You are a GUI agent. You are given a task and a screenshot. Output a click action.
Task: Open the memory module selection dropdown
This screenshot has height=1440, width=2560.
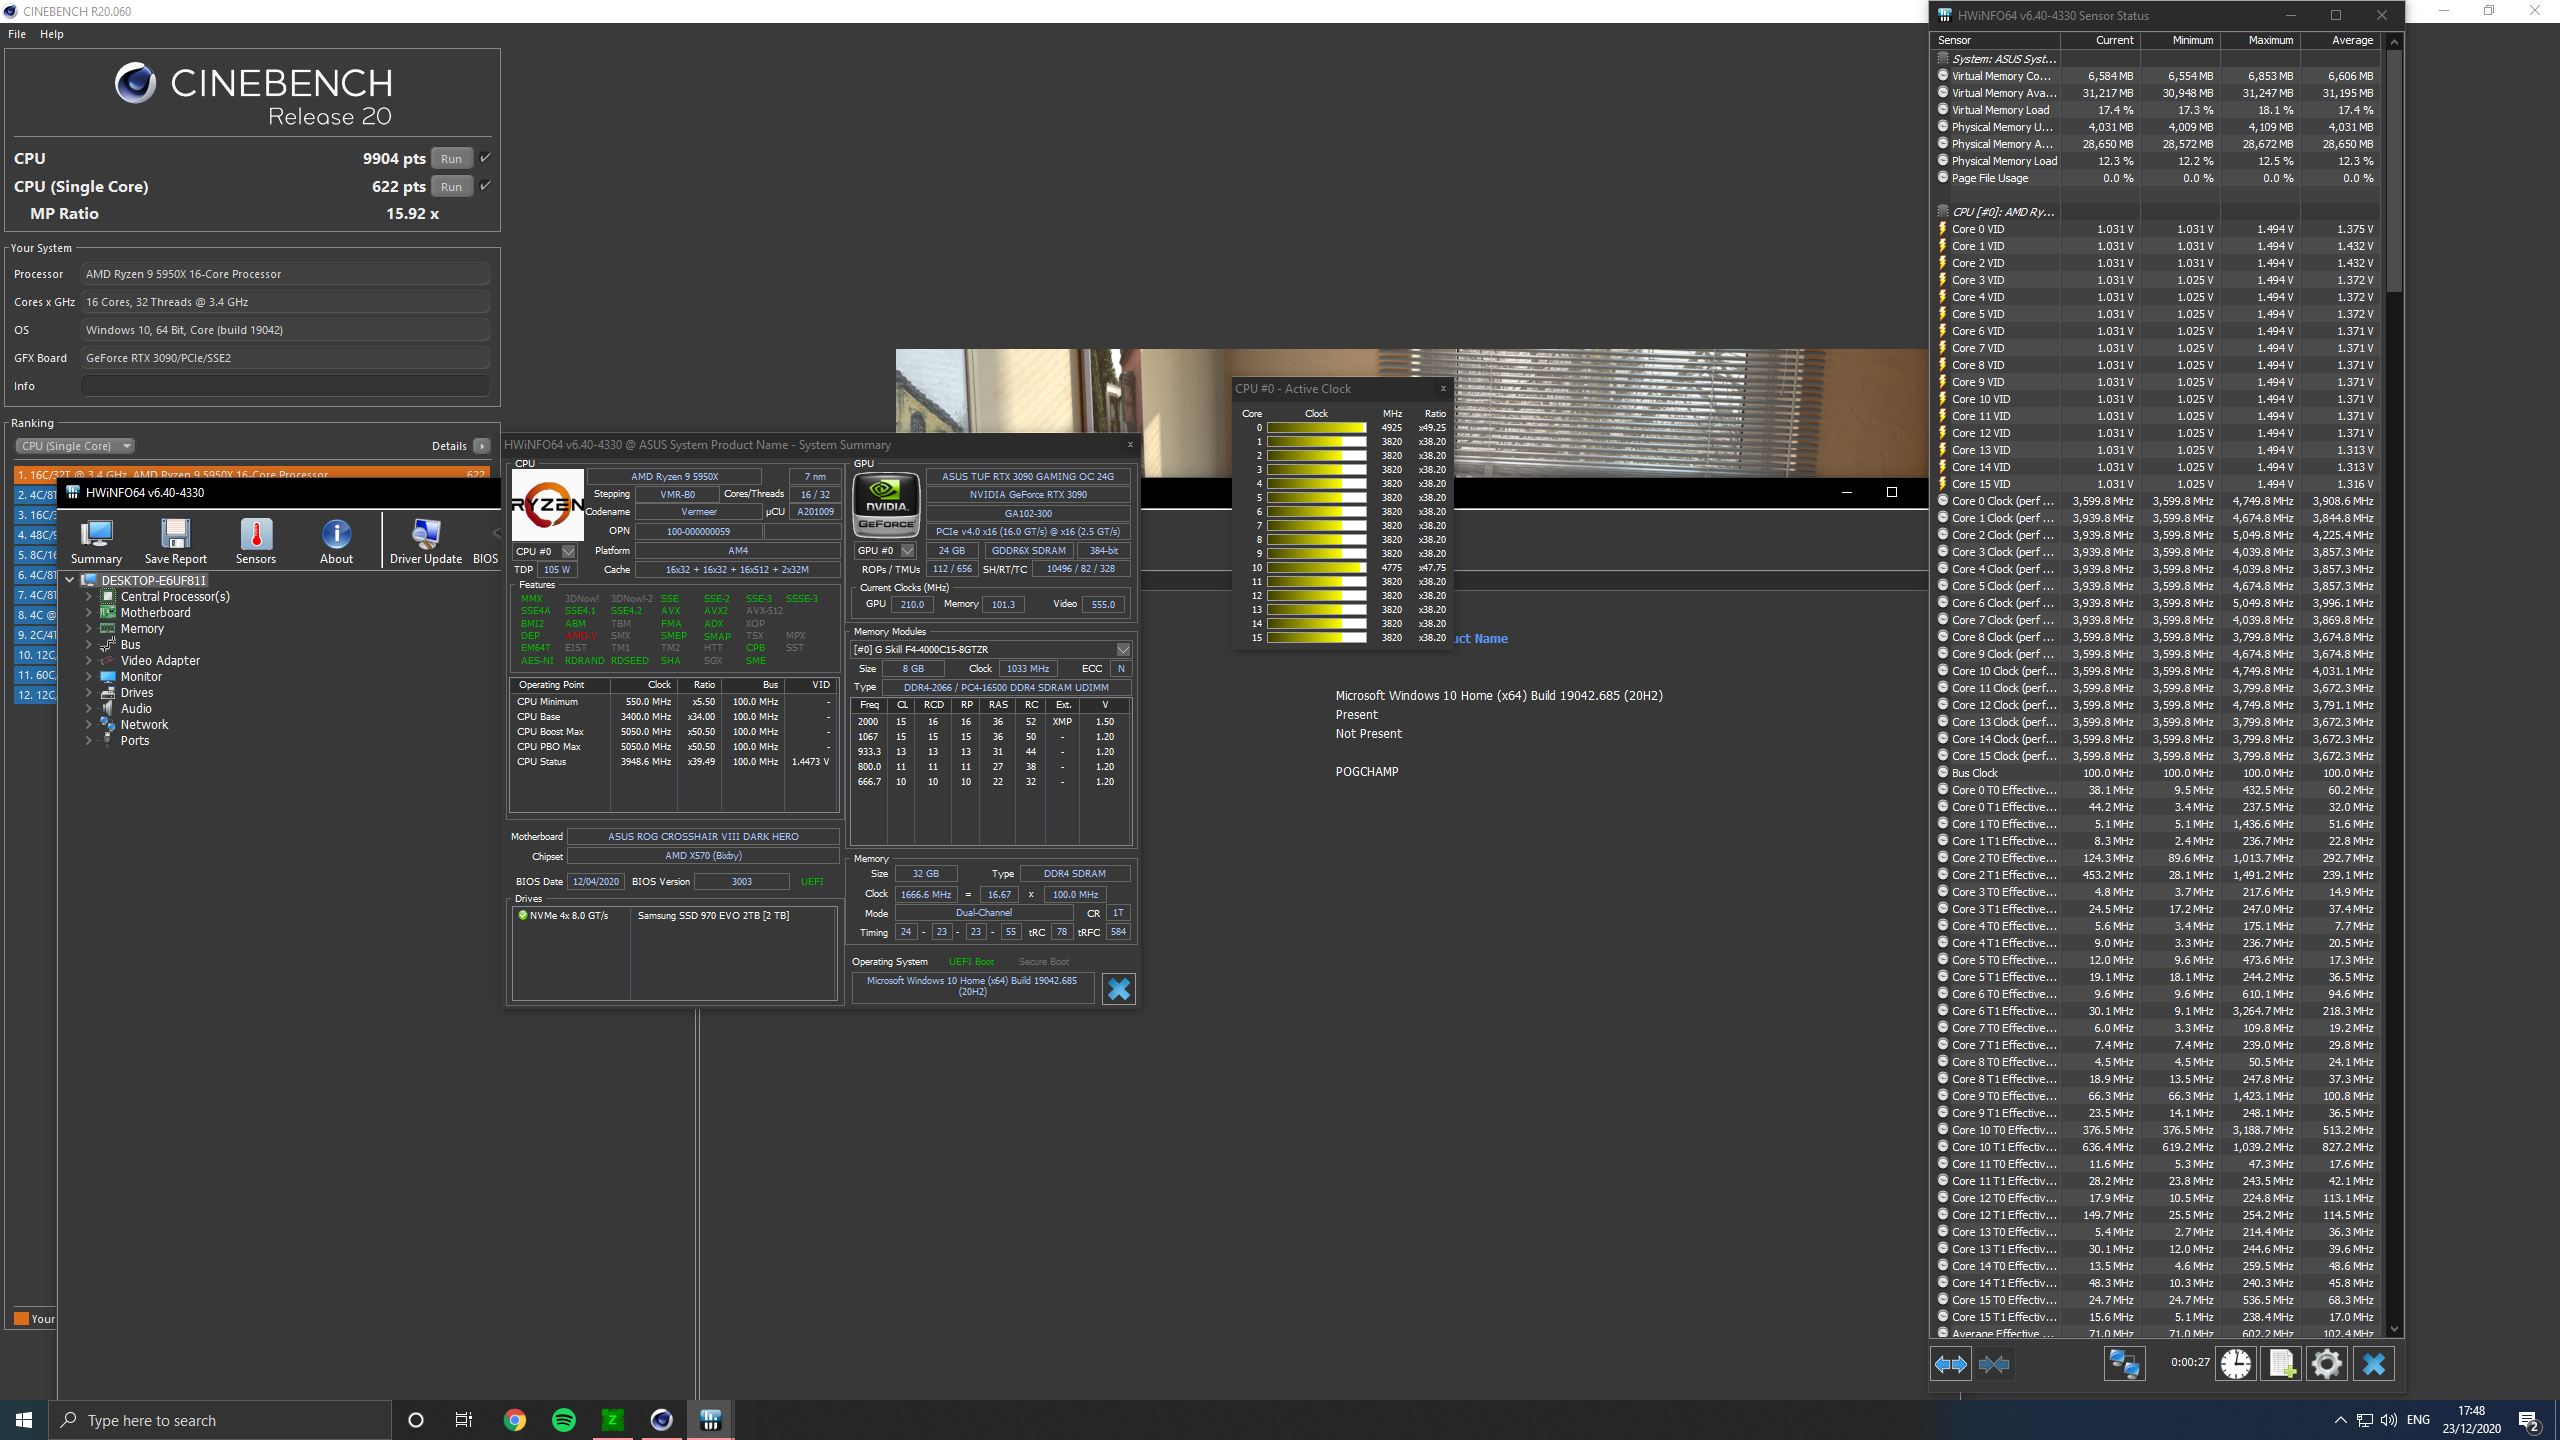click(1123, 650)
